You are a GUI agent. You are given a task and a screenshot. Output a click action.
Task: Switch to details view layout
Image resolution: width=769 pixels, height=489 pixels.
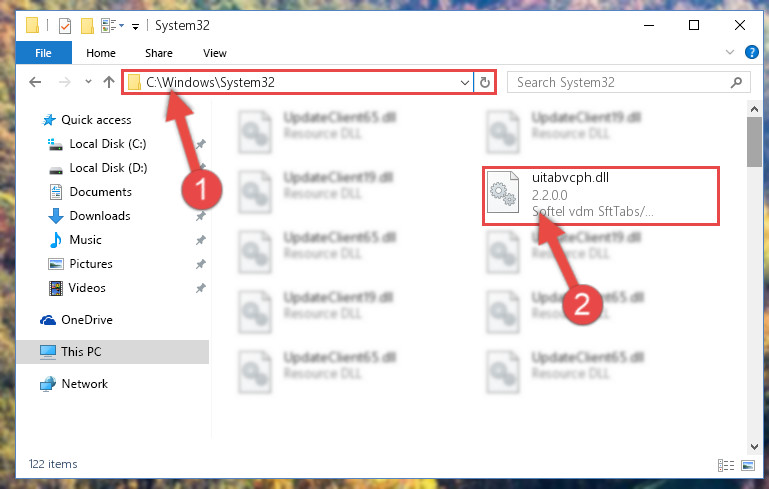pos(725,465)
